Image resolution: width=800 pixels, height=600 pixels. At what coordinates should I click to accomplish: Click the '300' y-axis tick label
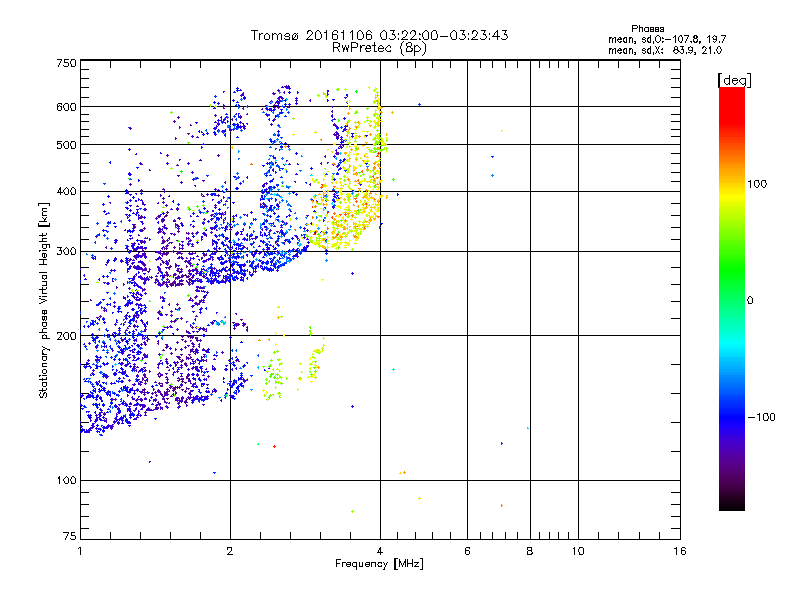(x=67, y=252)
